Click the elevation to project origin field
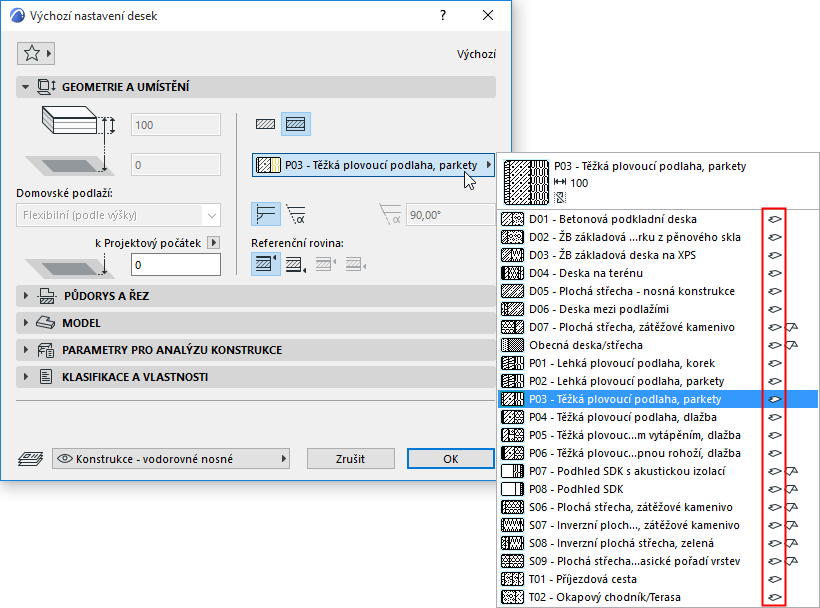Image resolution: width=820 pixels, height=608 pixels. point(176,265)
